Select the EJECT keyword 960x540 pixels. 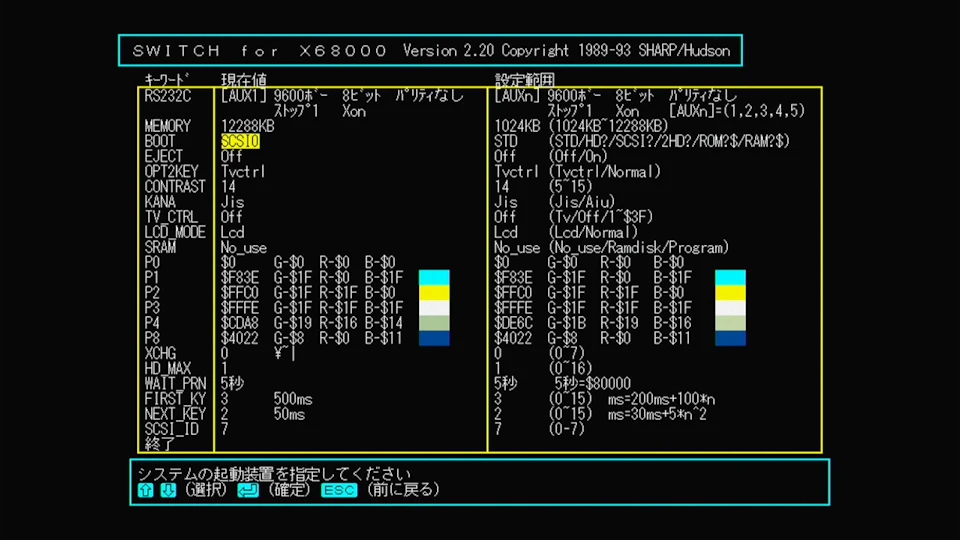(x=163, y=157)
